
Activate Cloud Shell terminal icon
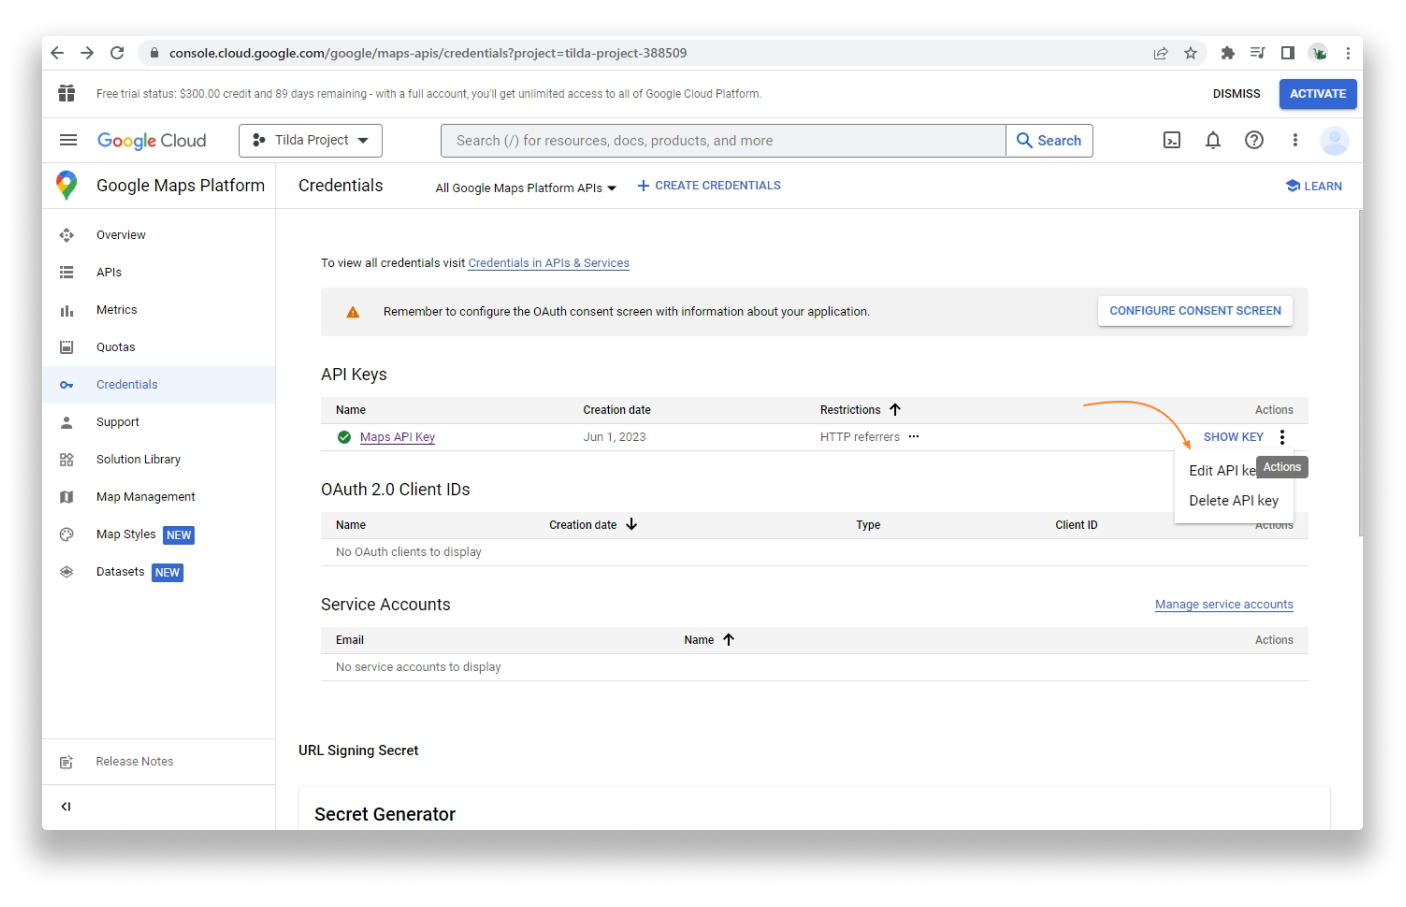[x=1171, y=140]
